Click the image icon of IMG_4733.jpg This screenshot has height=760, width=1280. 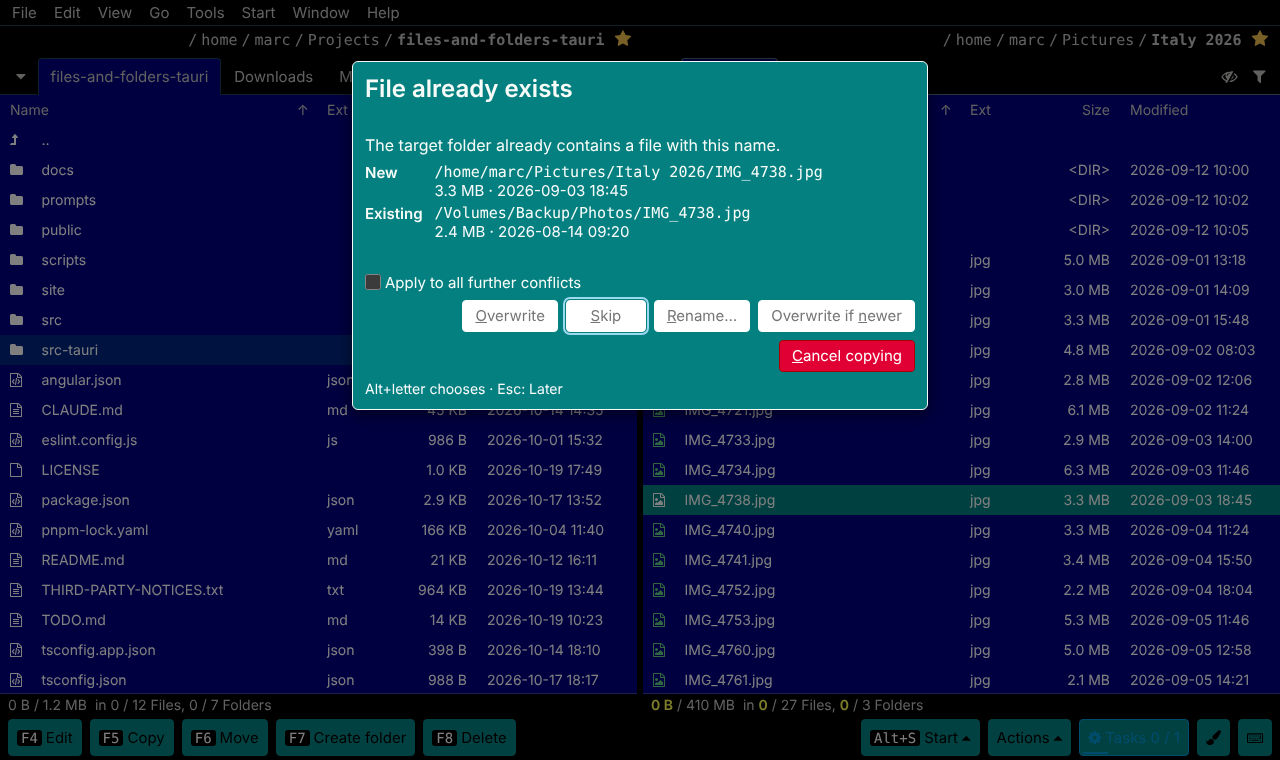(x=659, y=440)
